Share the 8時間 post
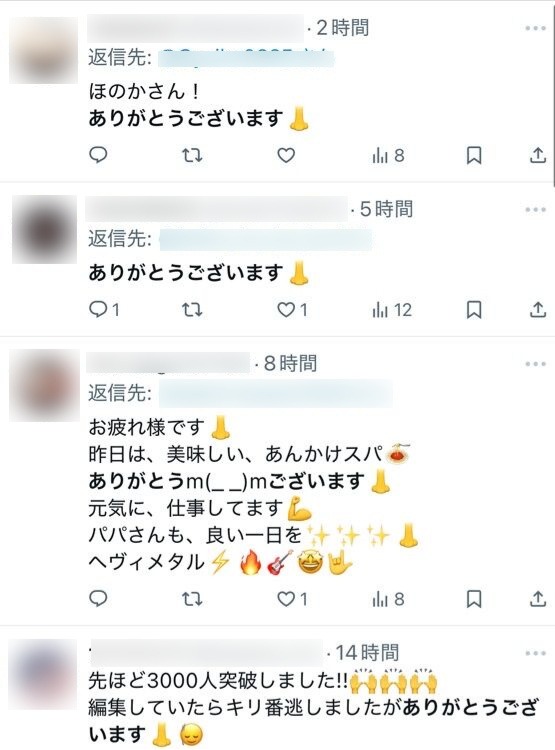This screenshot has height=750, width=555. 538,599
